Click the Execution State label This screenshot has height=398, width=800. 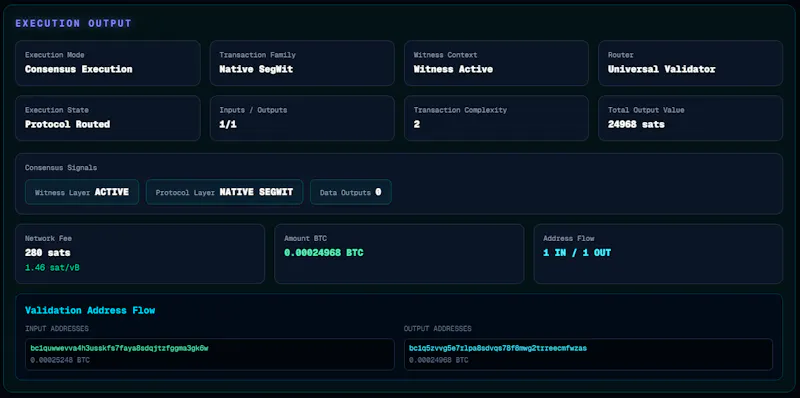(x=57, y=110)
